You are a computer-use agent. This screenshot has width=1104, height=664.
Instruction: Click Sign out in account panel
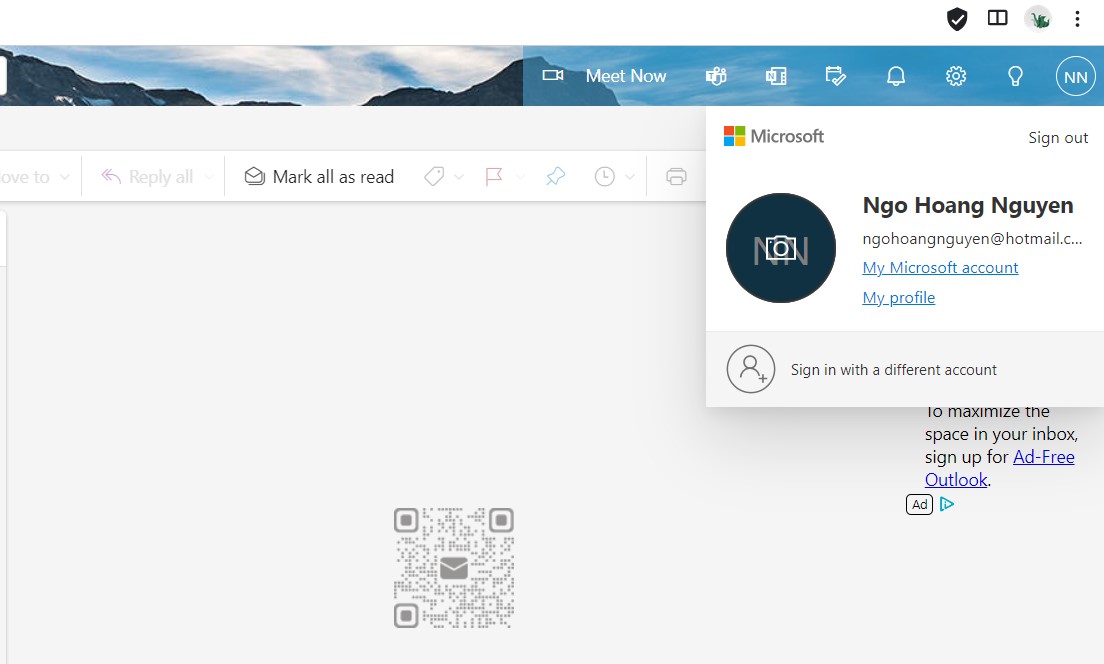pos(1058,138)
